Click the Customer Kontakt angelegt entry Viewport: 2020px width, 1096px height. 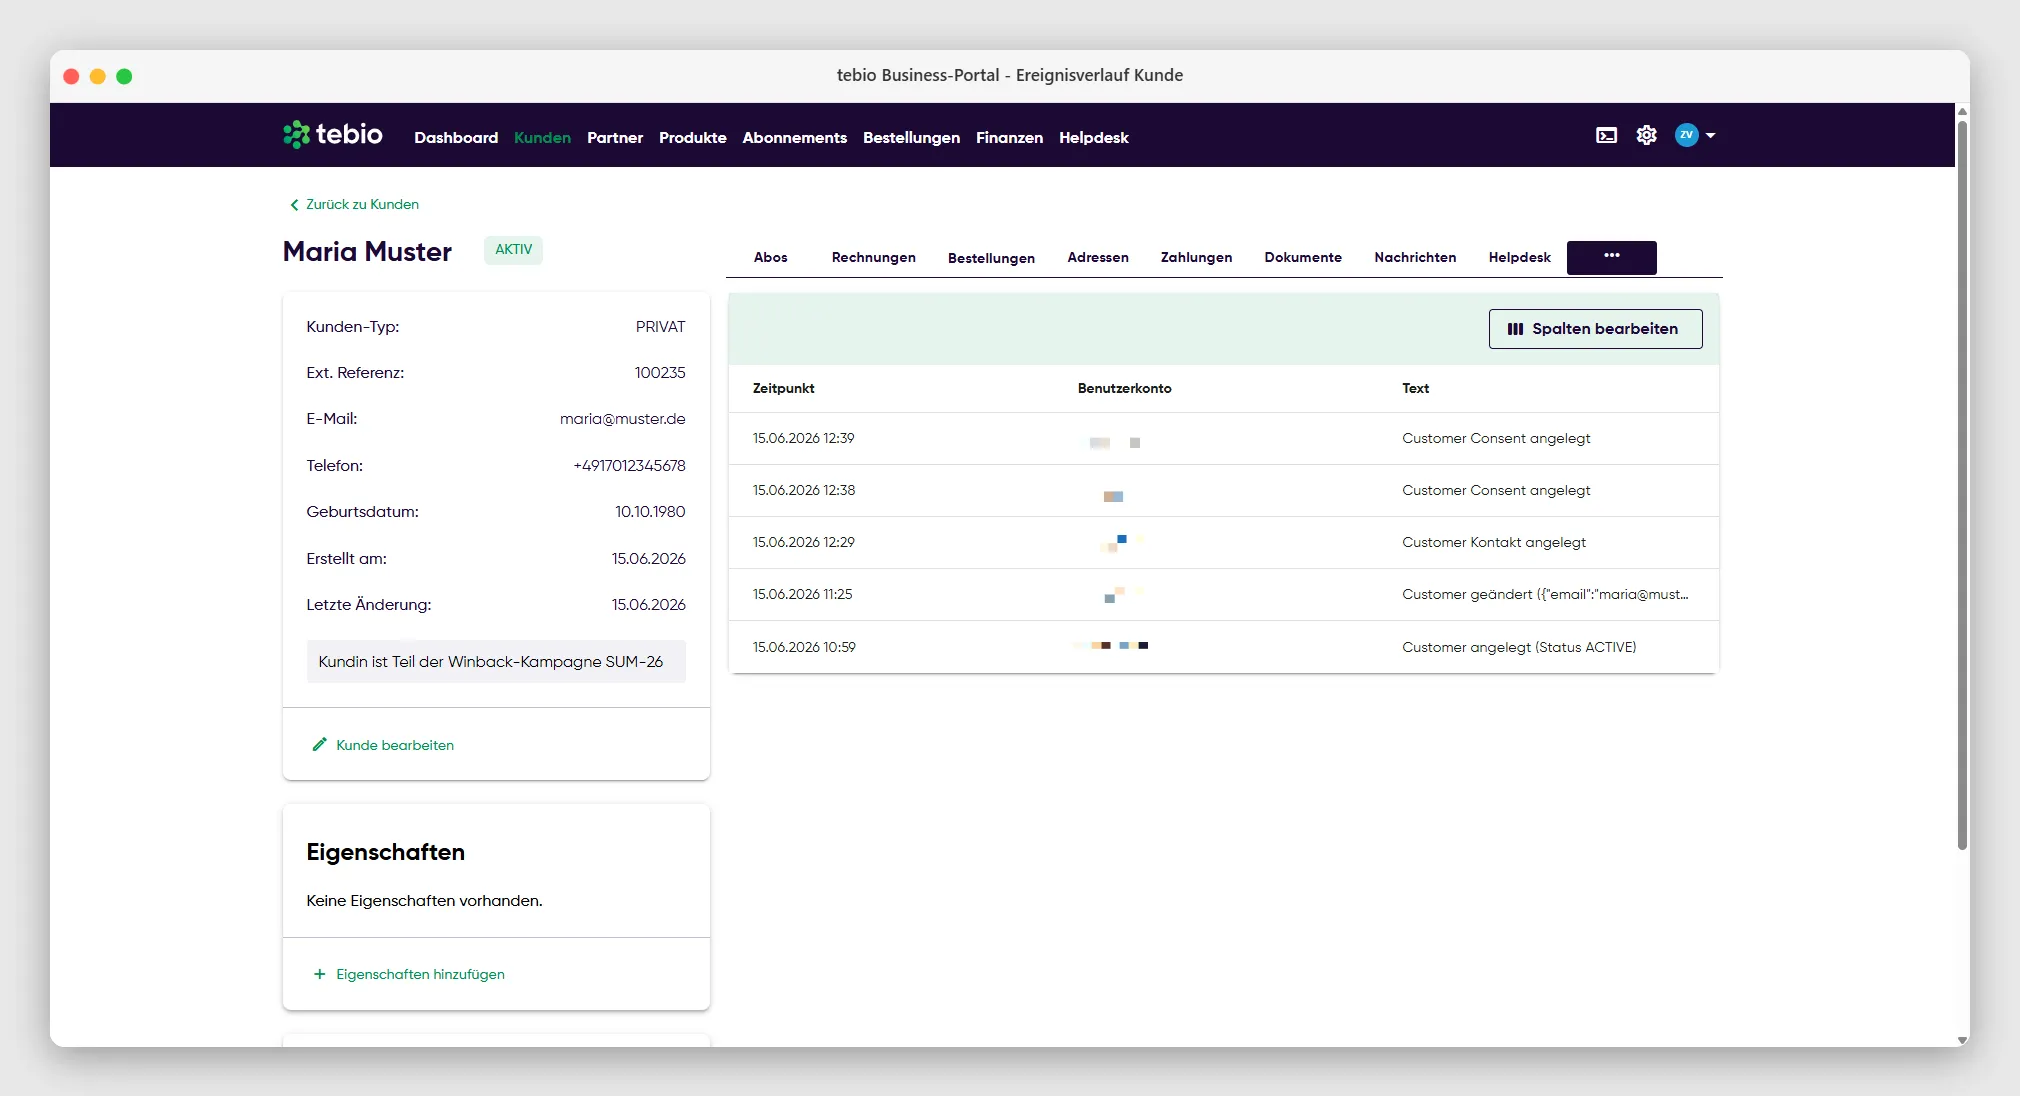pos(1494,542)
